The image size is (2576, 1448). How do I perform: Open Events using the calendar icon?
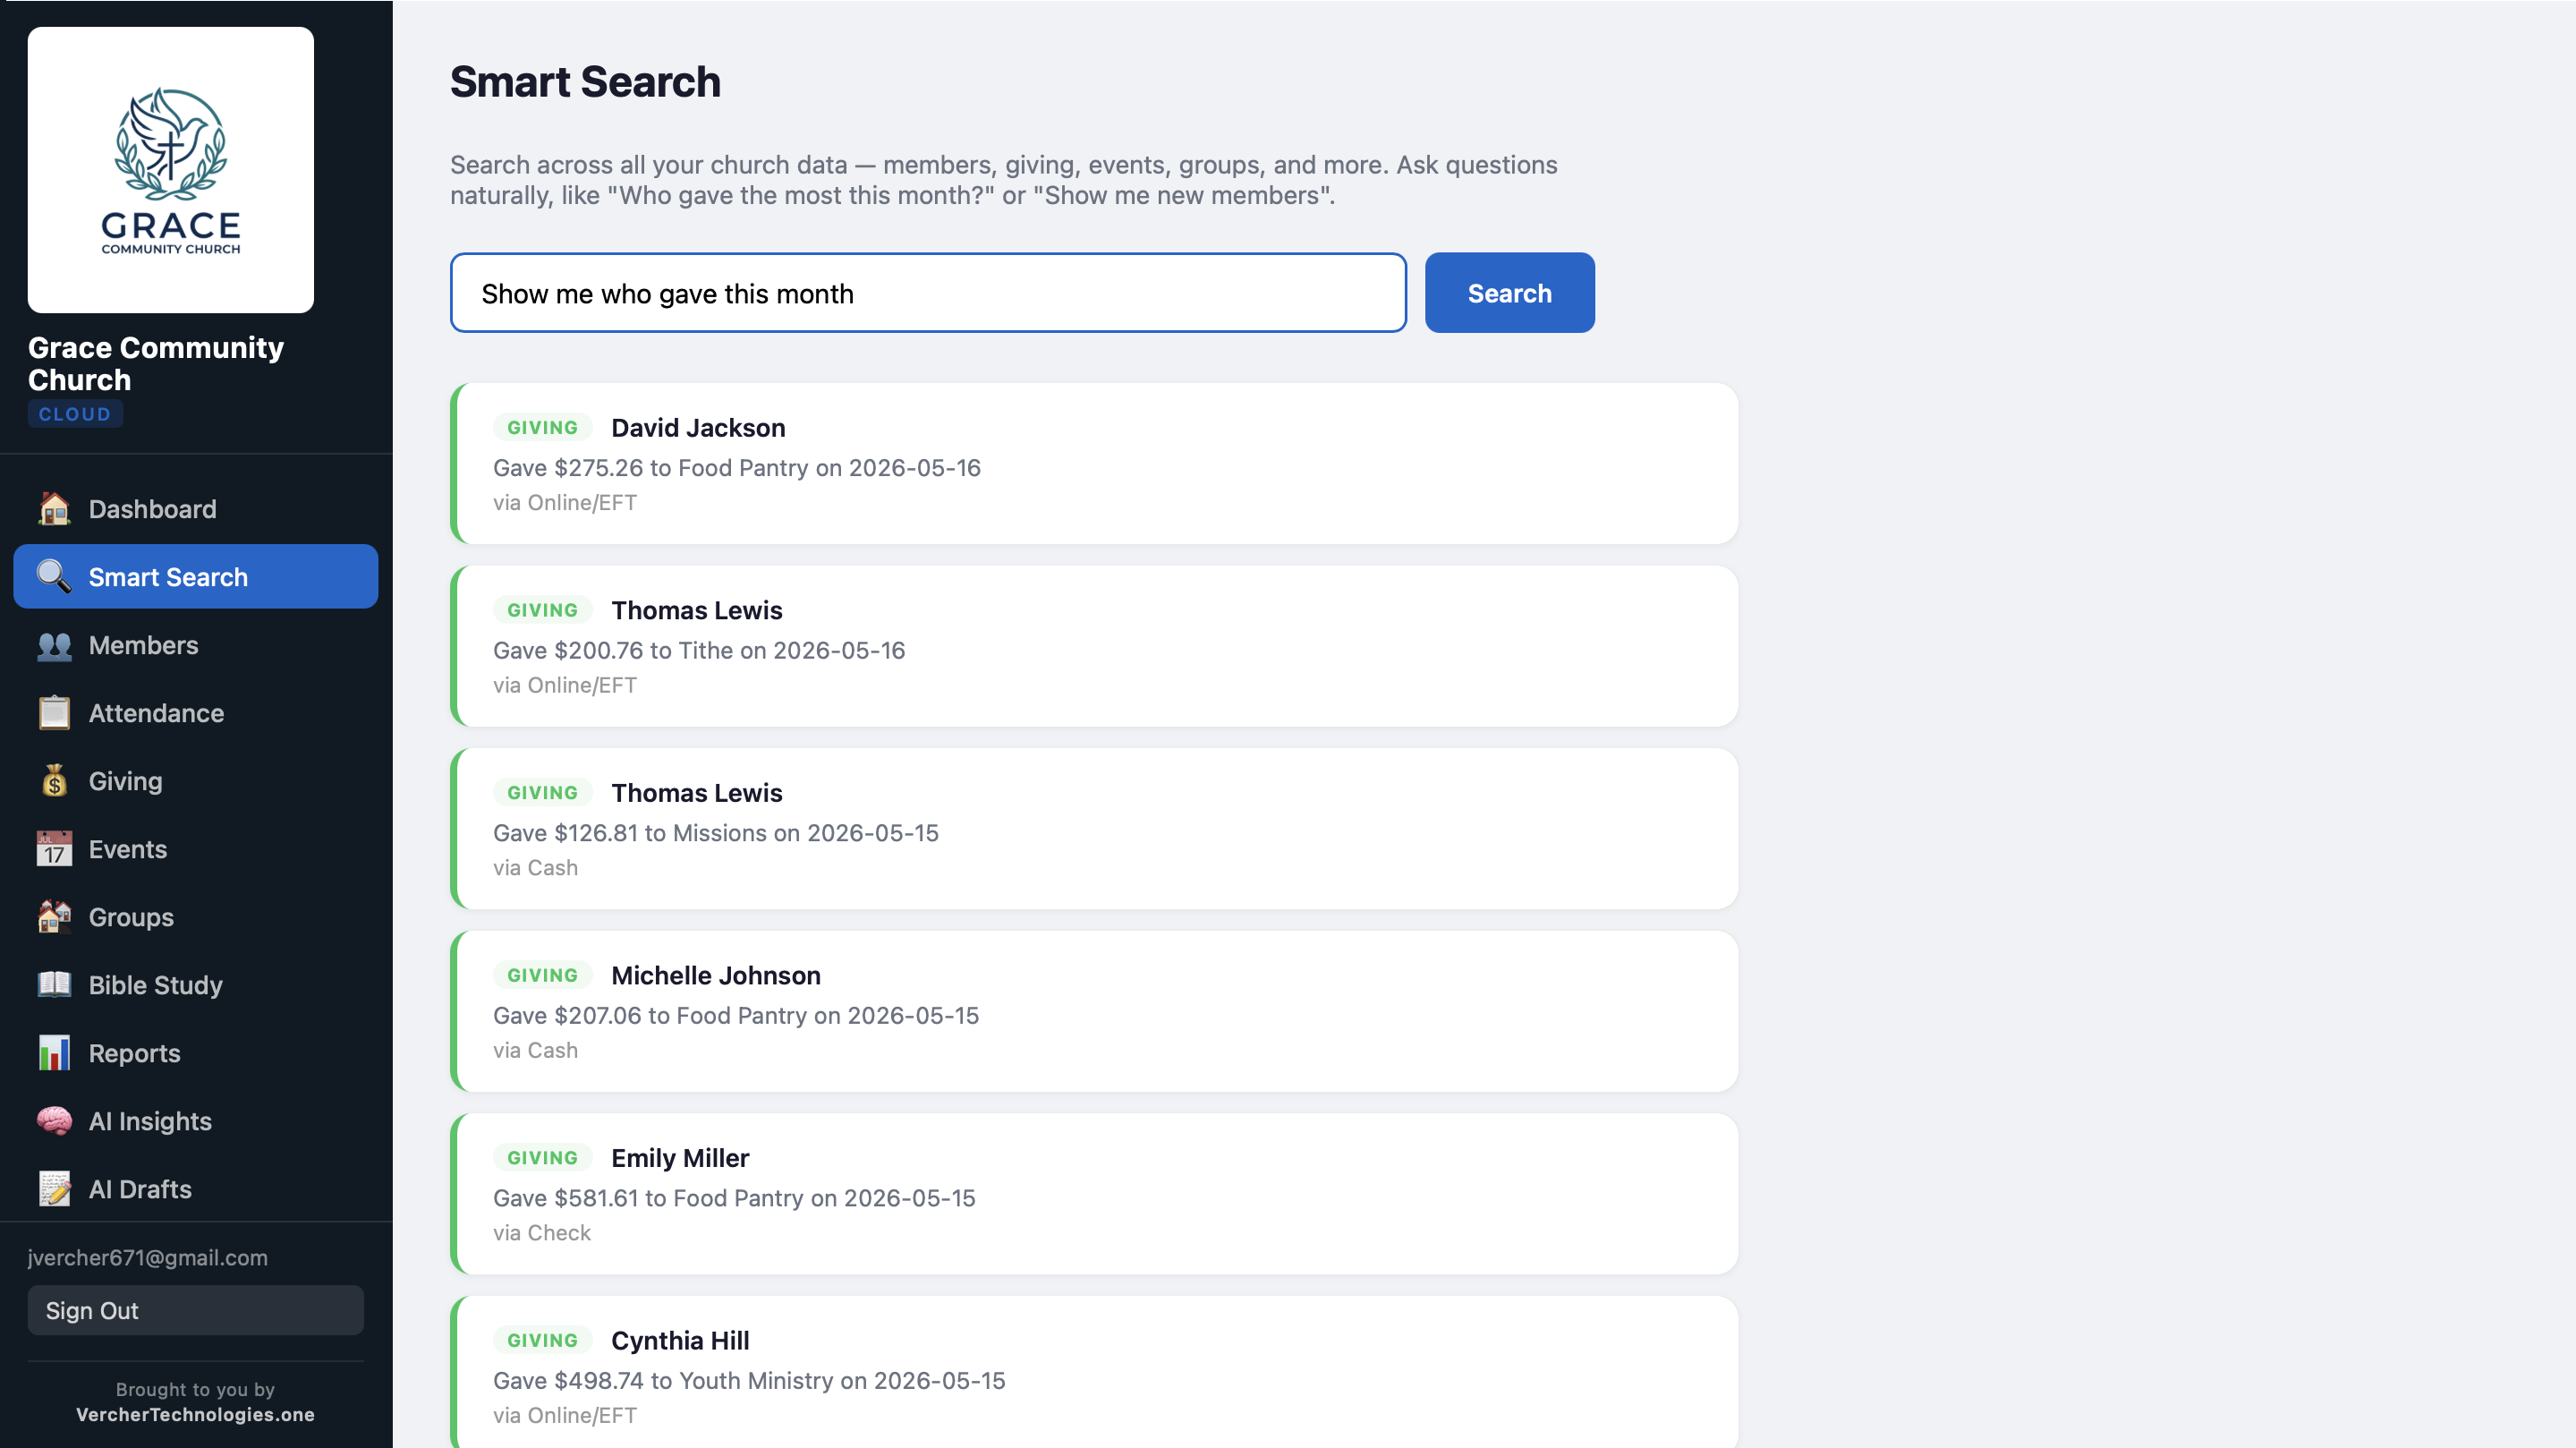coord(54,849)
